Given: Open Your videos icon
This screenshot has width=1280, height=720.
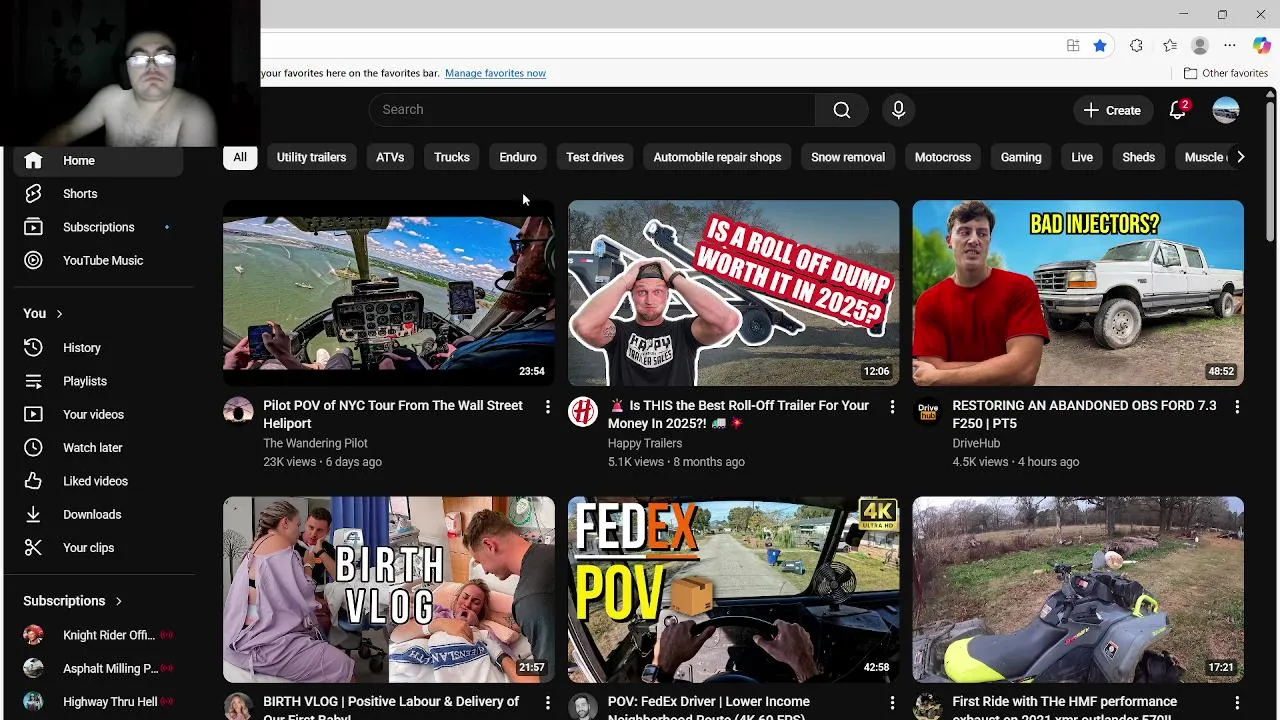Looking at the screenshot, I should 33,414.
